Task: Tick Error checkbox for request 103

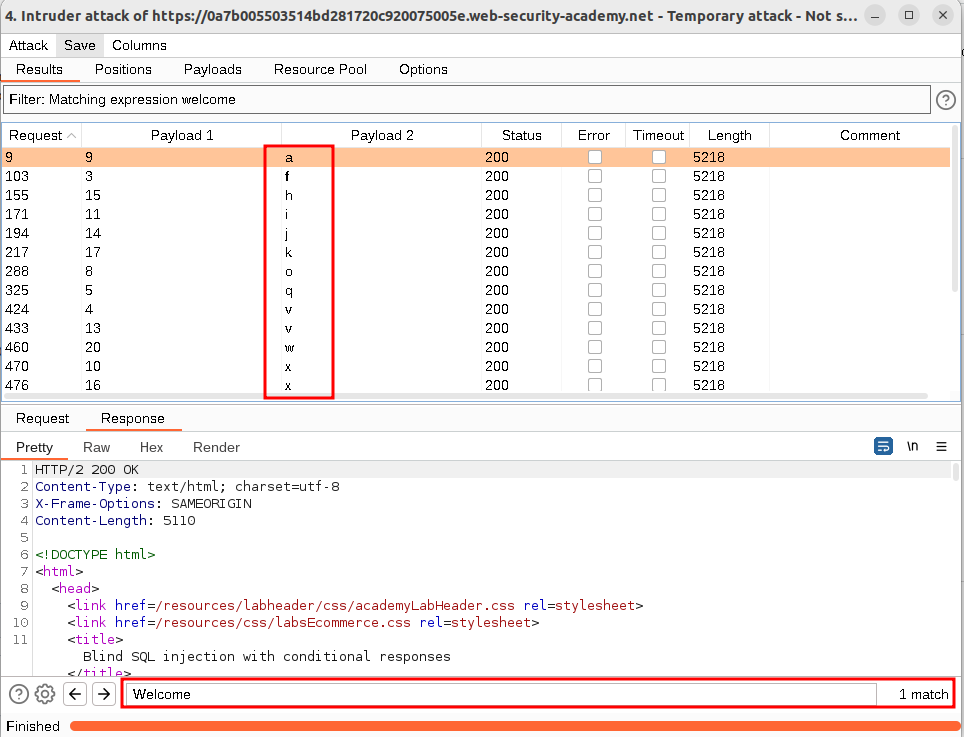Action: pos(595,176)
